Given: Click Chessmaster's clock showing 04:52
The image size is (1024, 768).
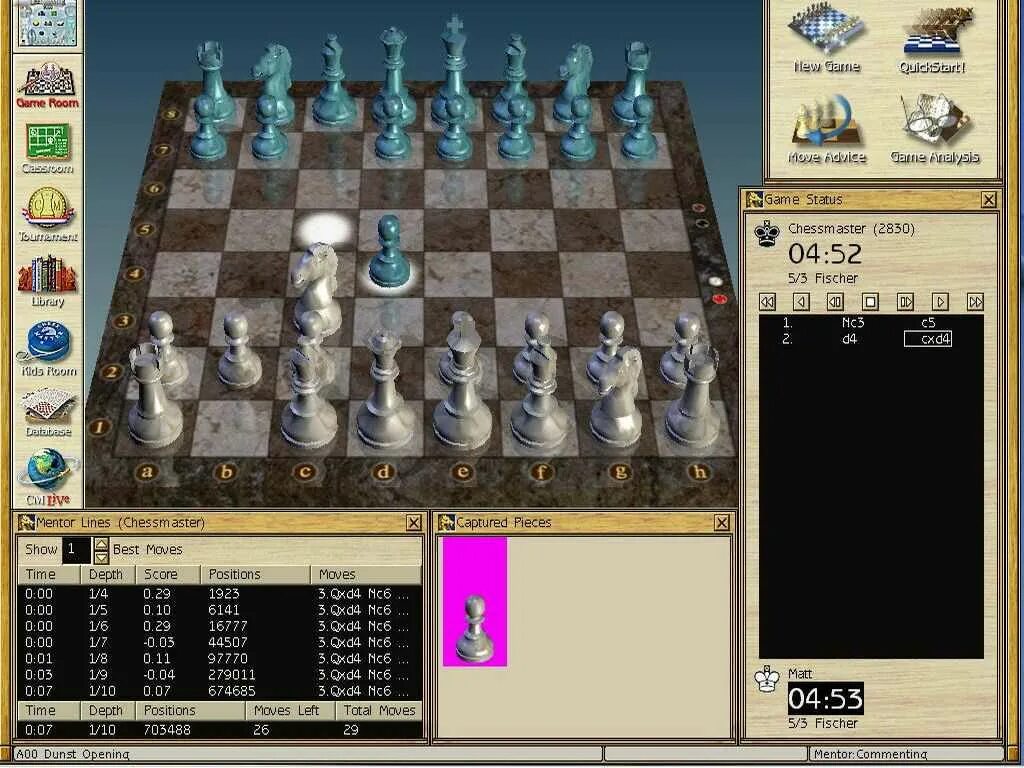Looking at the screenshot, I should 825,253.
